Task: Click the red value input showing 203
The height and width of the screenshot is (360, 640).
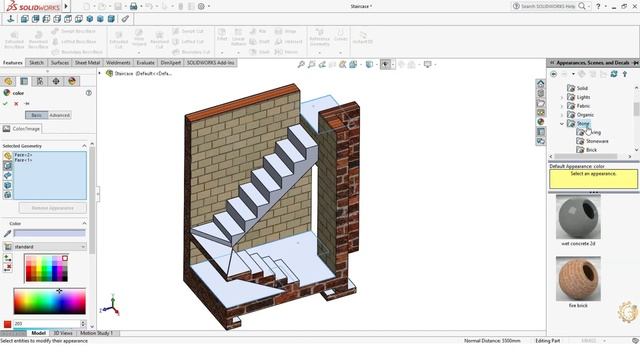Action: [47, 324]
